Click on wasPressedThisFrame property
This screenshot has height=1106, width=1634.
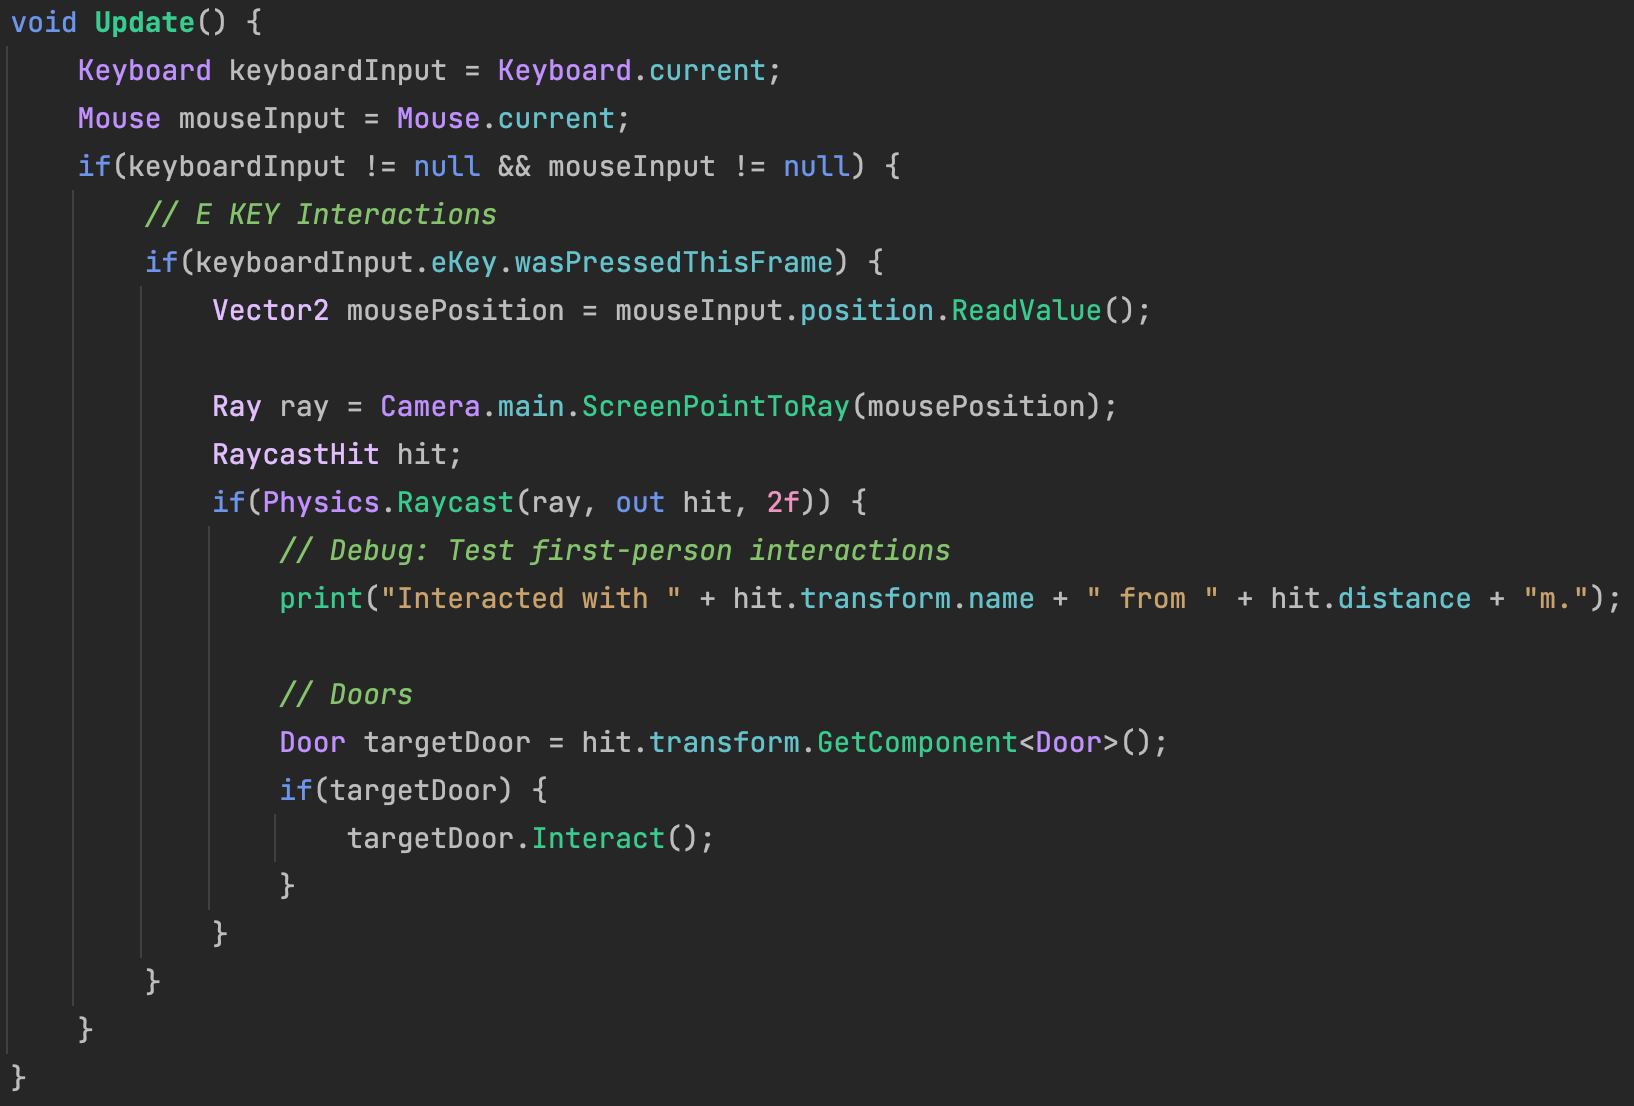[673, 262]
